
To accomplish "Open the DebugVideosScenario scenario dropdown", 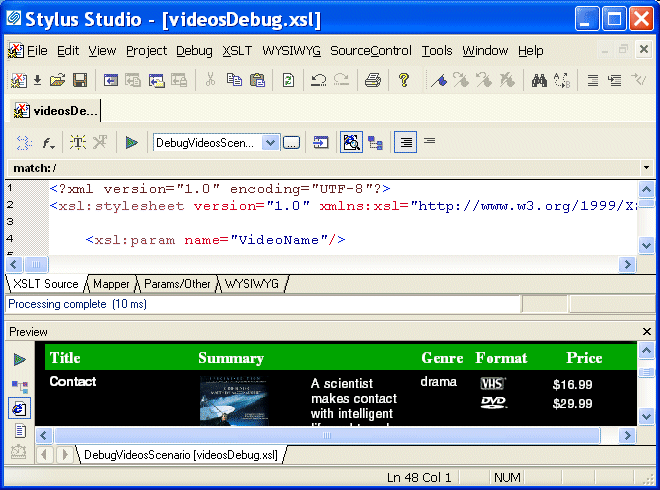I will 269,143.
